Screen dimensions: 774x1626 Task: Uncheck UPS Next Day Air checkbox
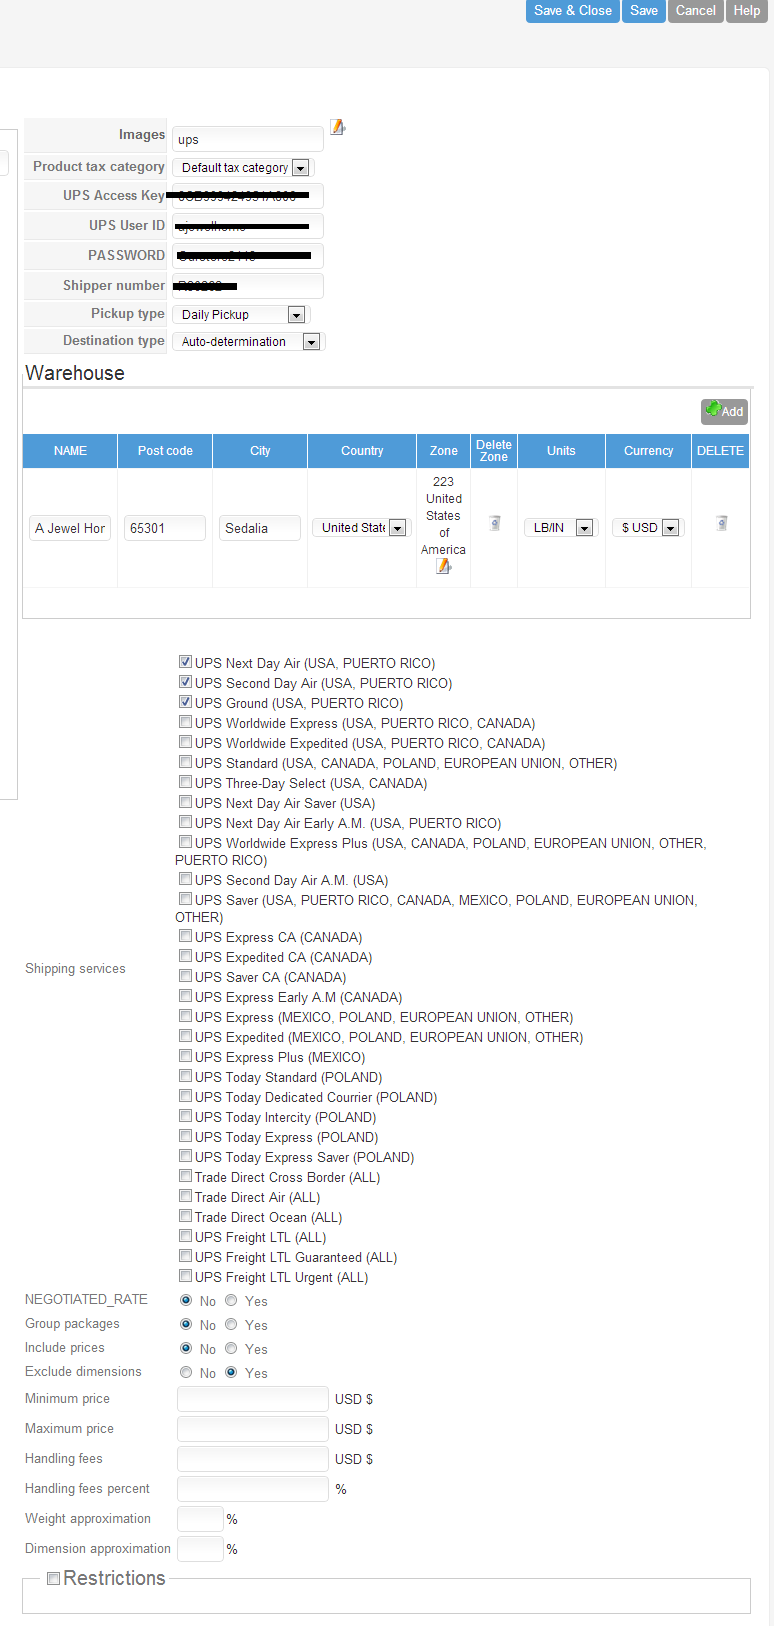(x=185, y=662)
